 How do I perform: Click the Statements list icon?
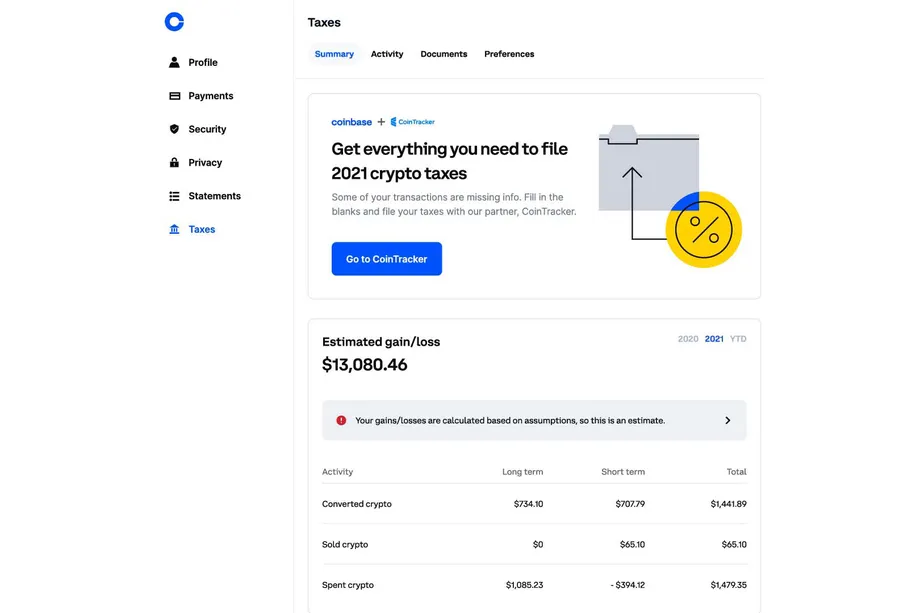click(174, 196)
